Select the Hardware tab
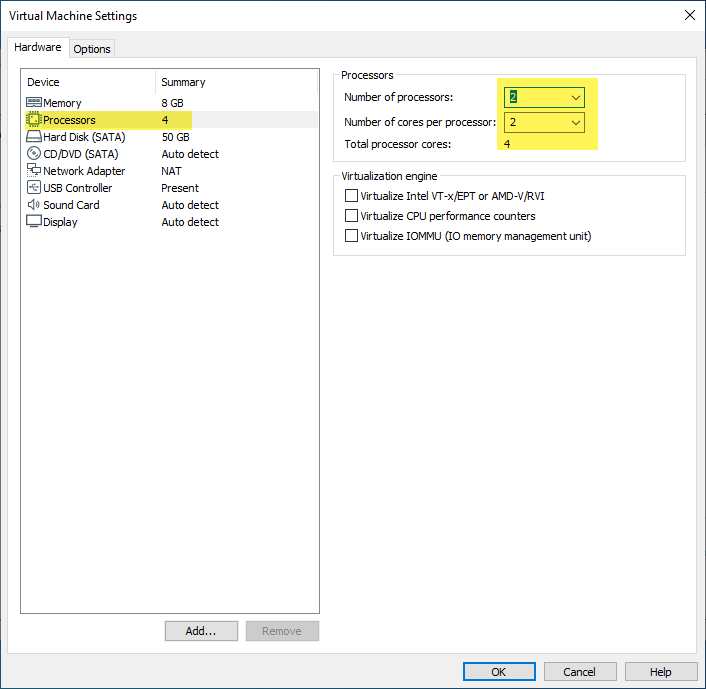Screen dimensions: 706x689 coord(38,47)
